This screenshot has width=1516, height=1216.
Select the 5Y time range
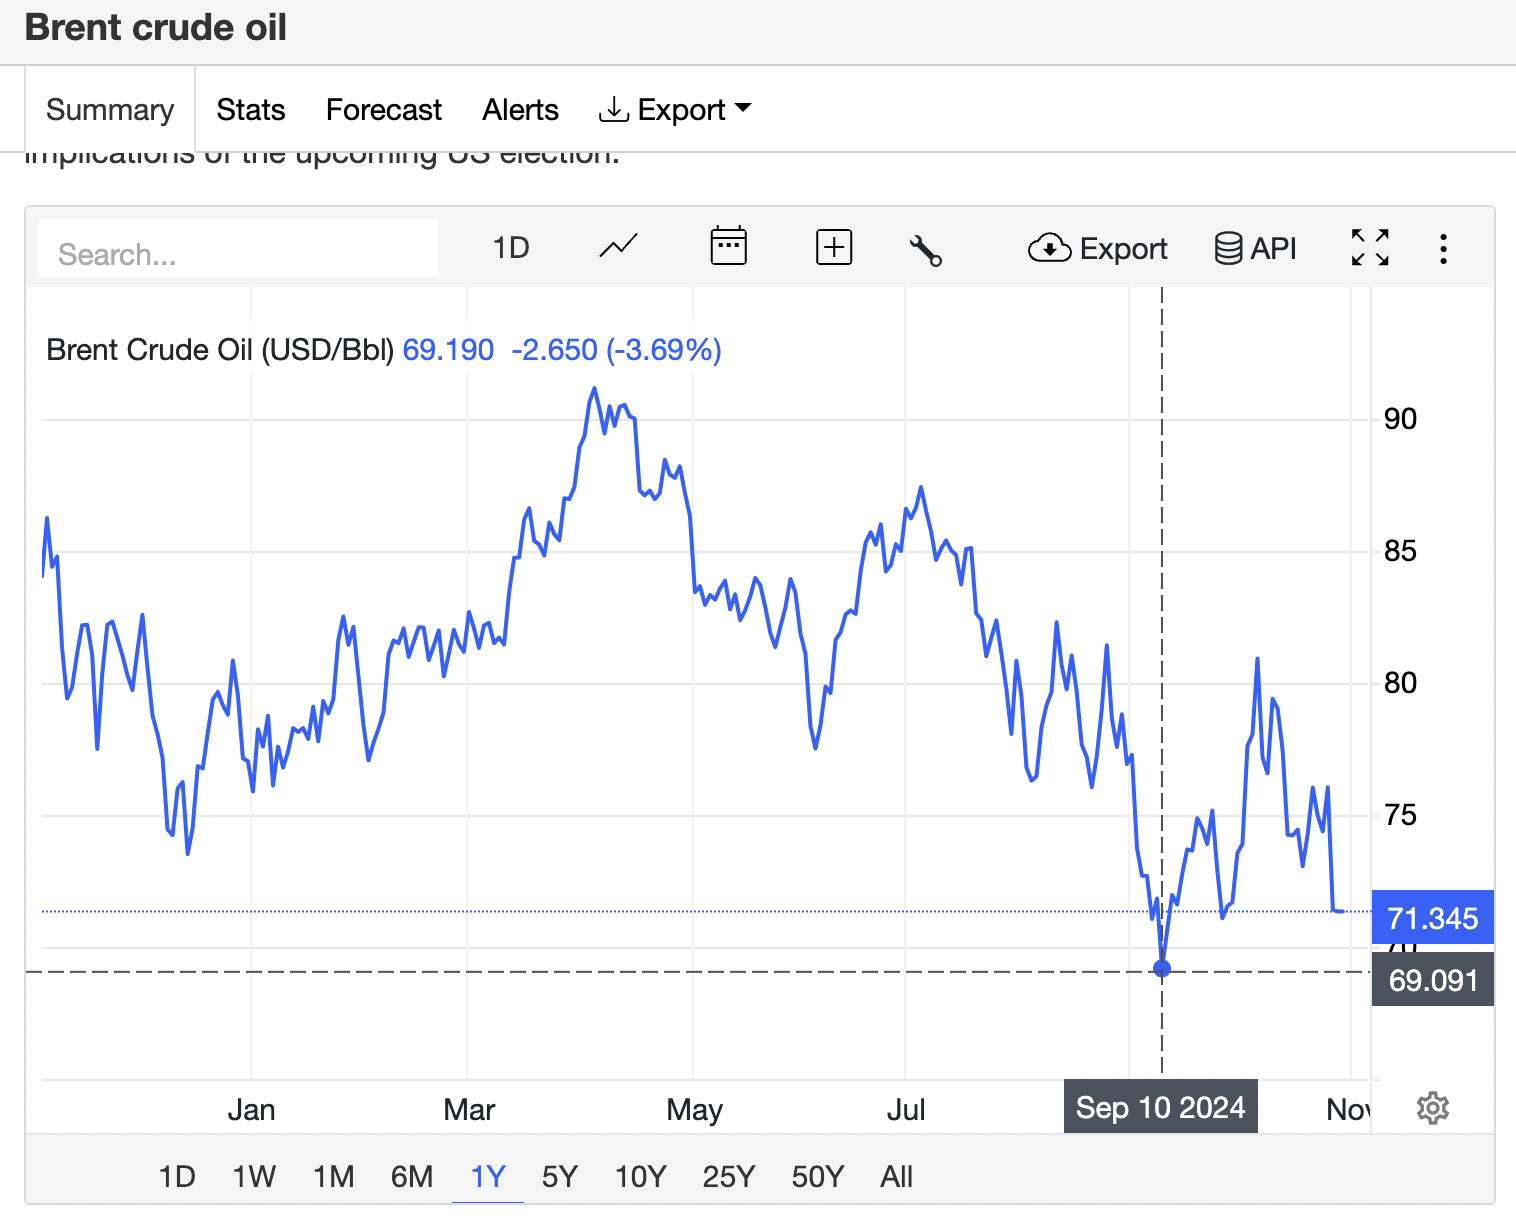click(x=560, y=1176)
